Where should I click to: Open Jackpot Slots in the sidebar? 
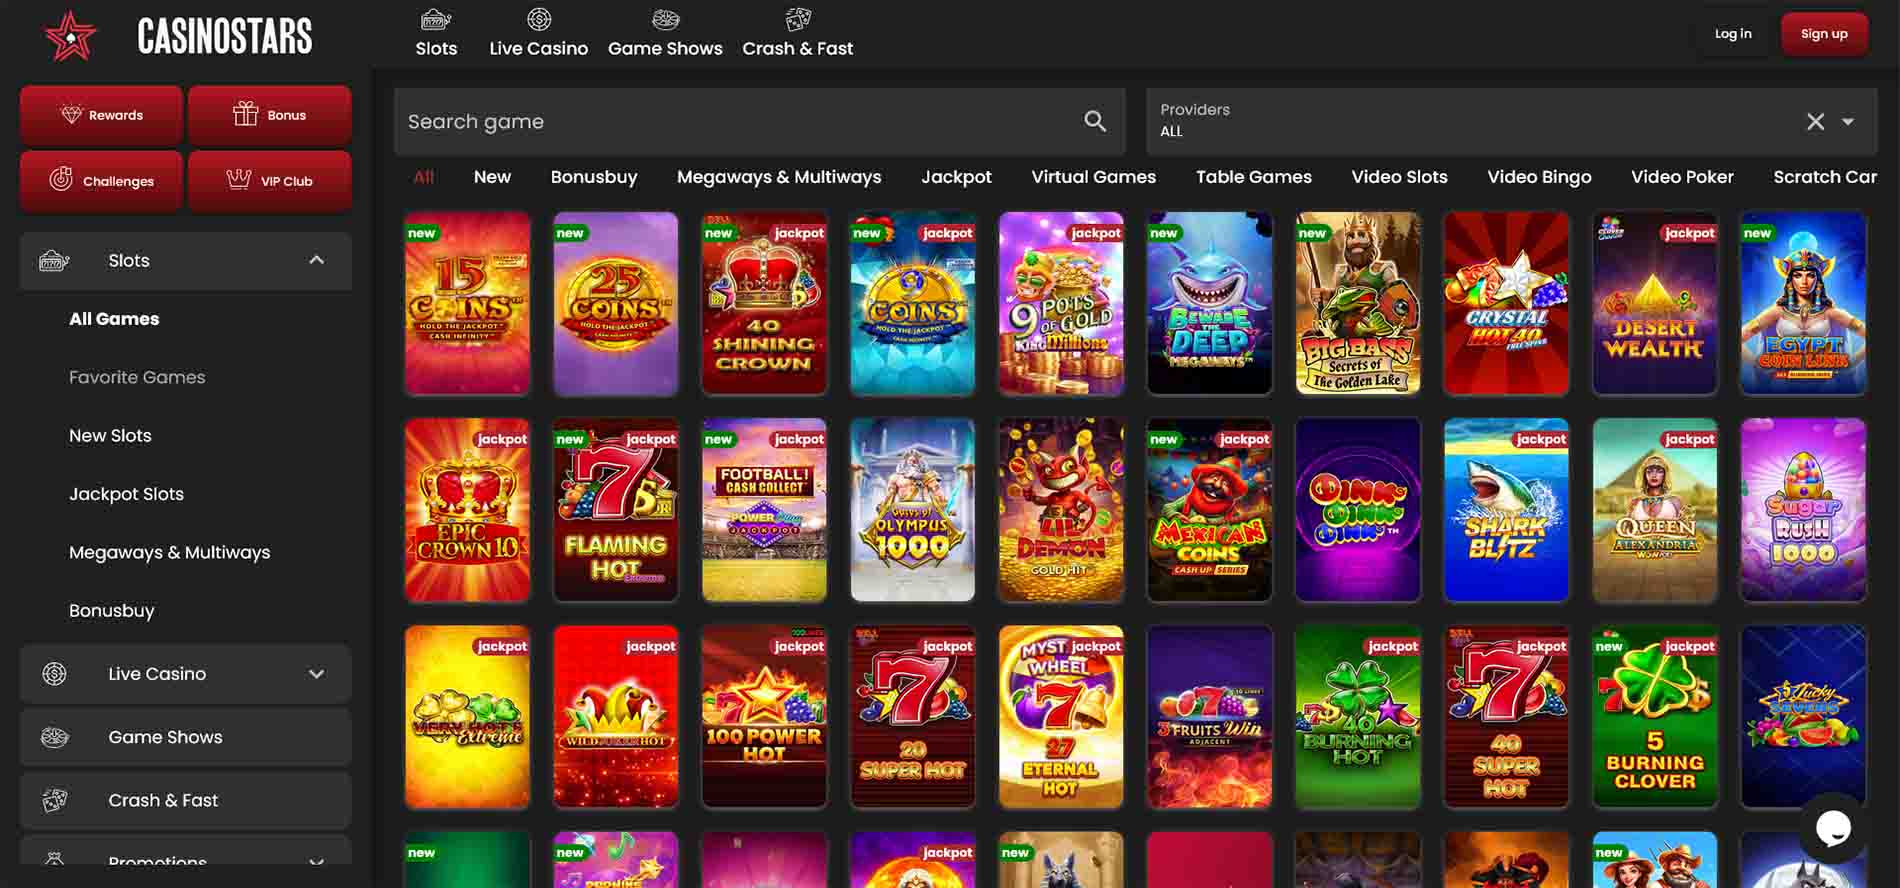click(x=126, y=494)
